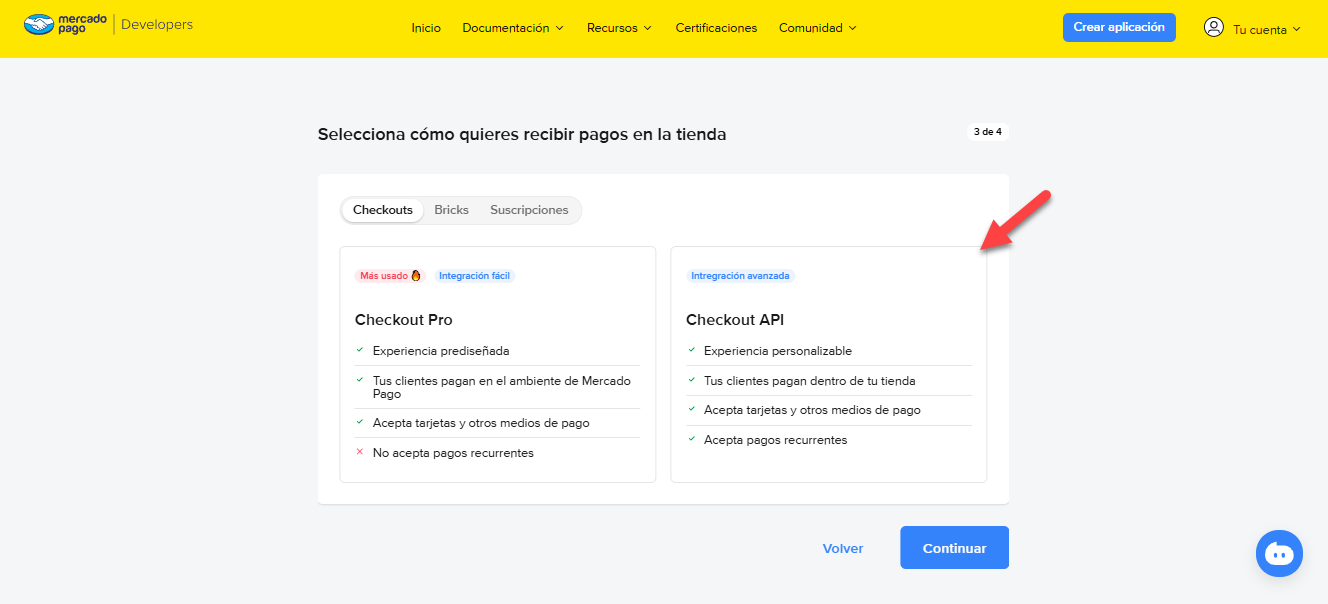
Task: Click the fire emoji on Más usado badge
Action: [416, 276]
